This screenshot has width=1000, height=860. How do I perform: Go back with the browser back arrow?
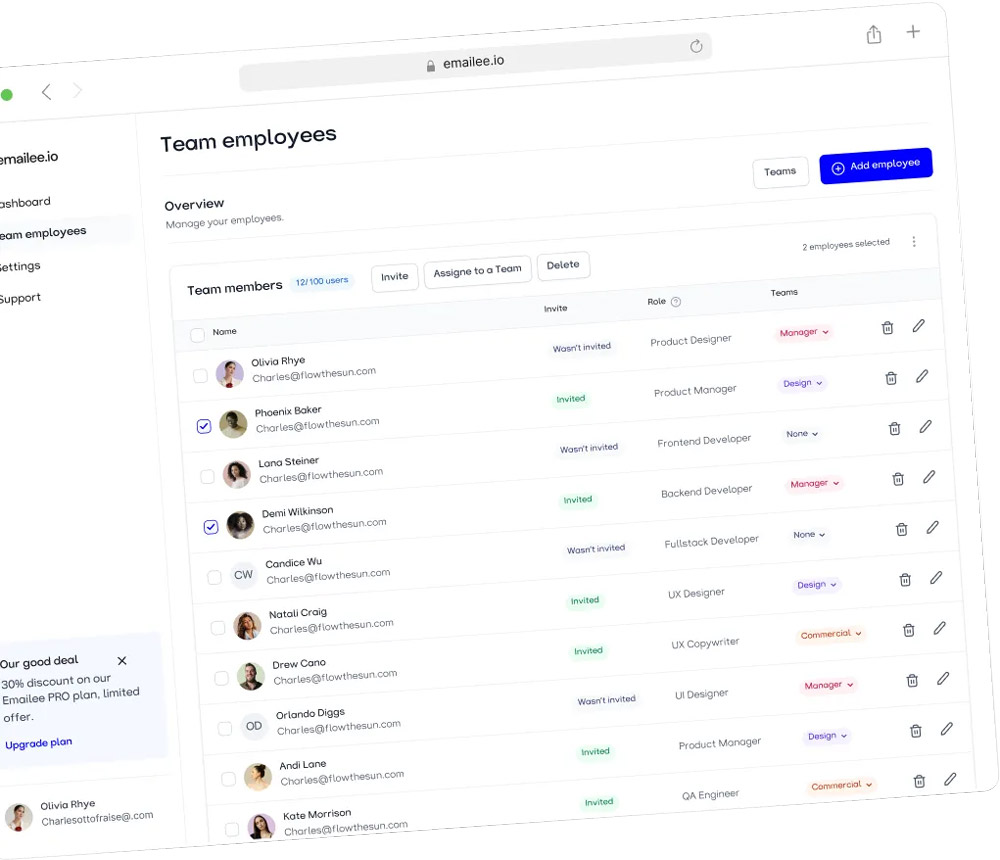(47, 92)
